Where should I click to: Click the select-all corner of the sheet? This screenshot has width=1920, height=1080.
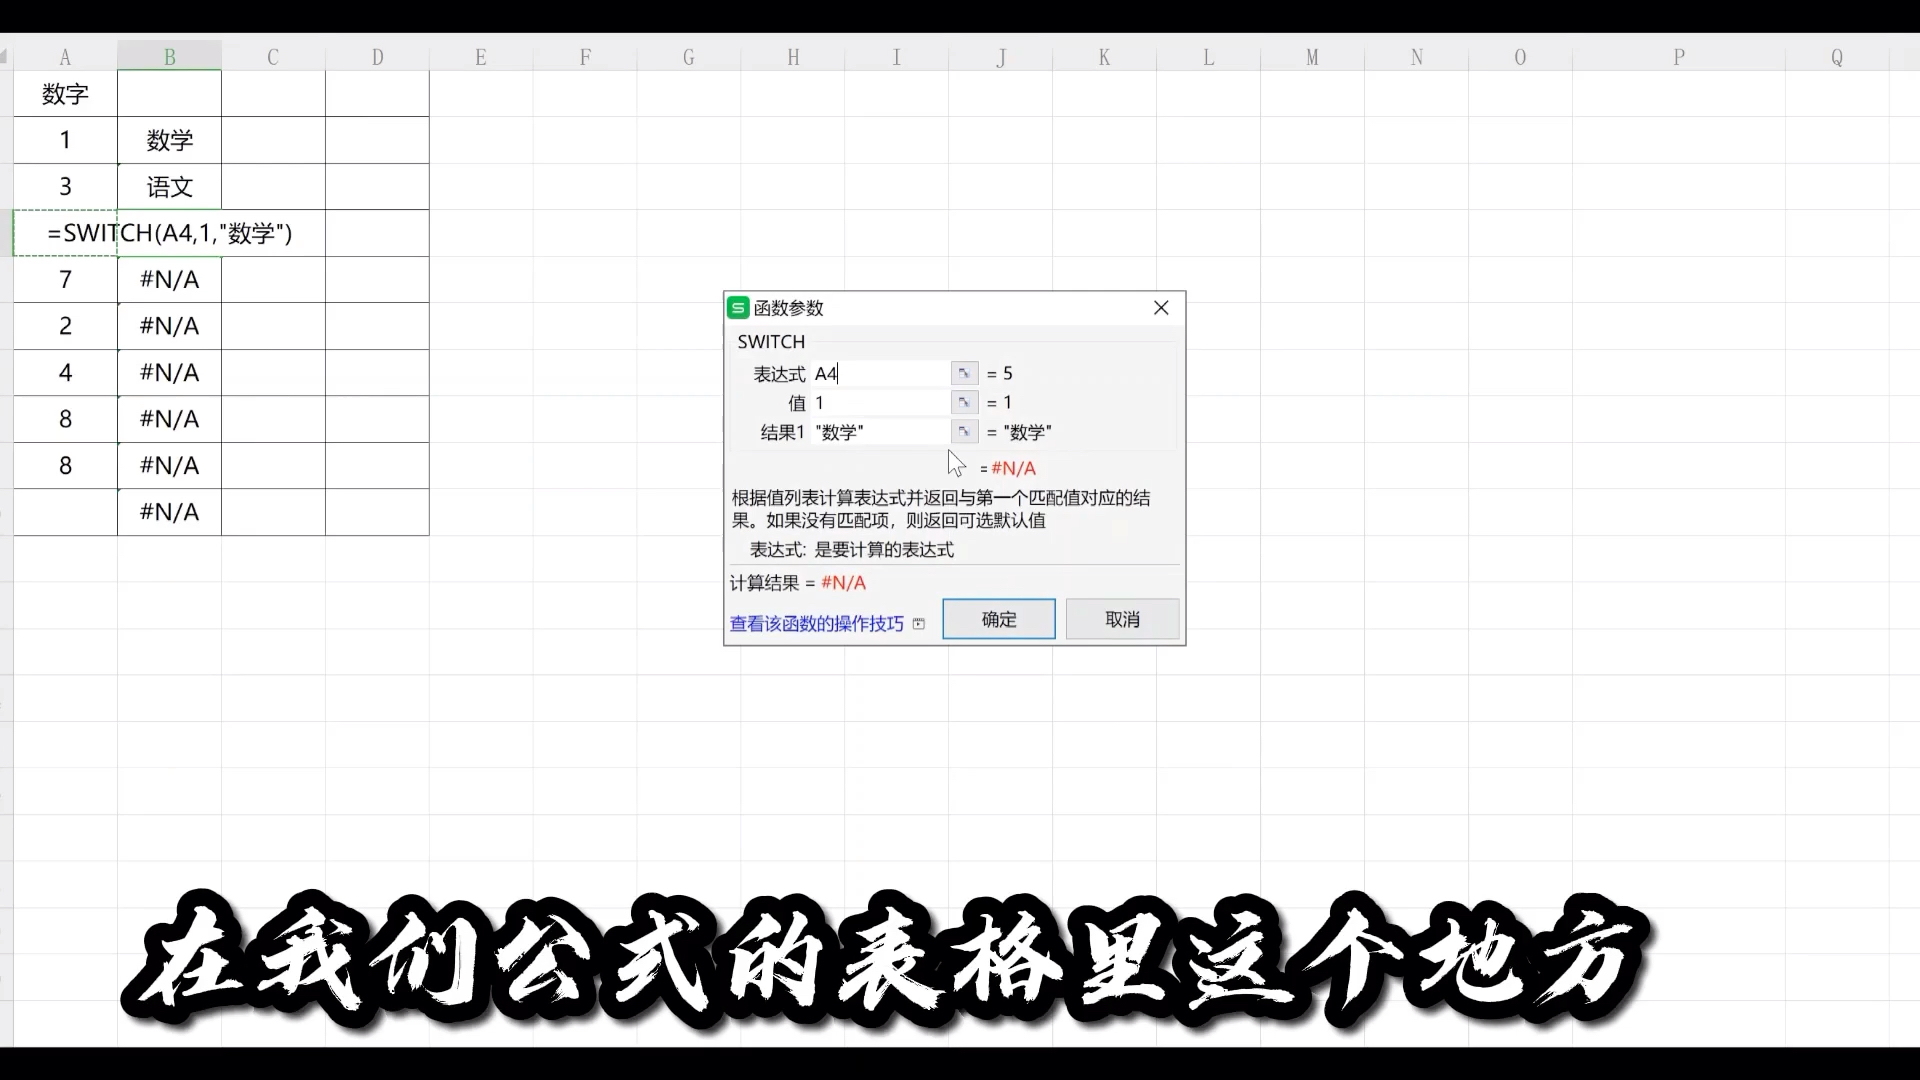click(5, 57)
